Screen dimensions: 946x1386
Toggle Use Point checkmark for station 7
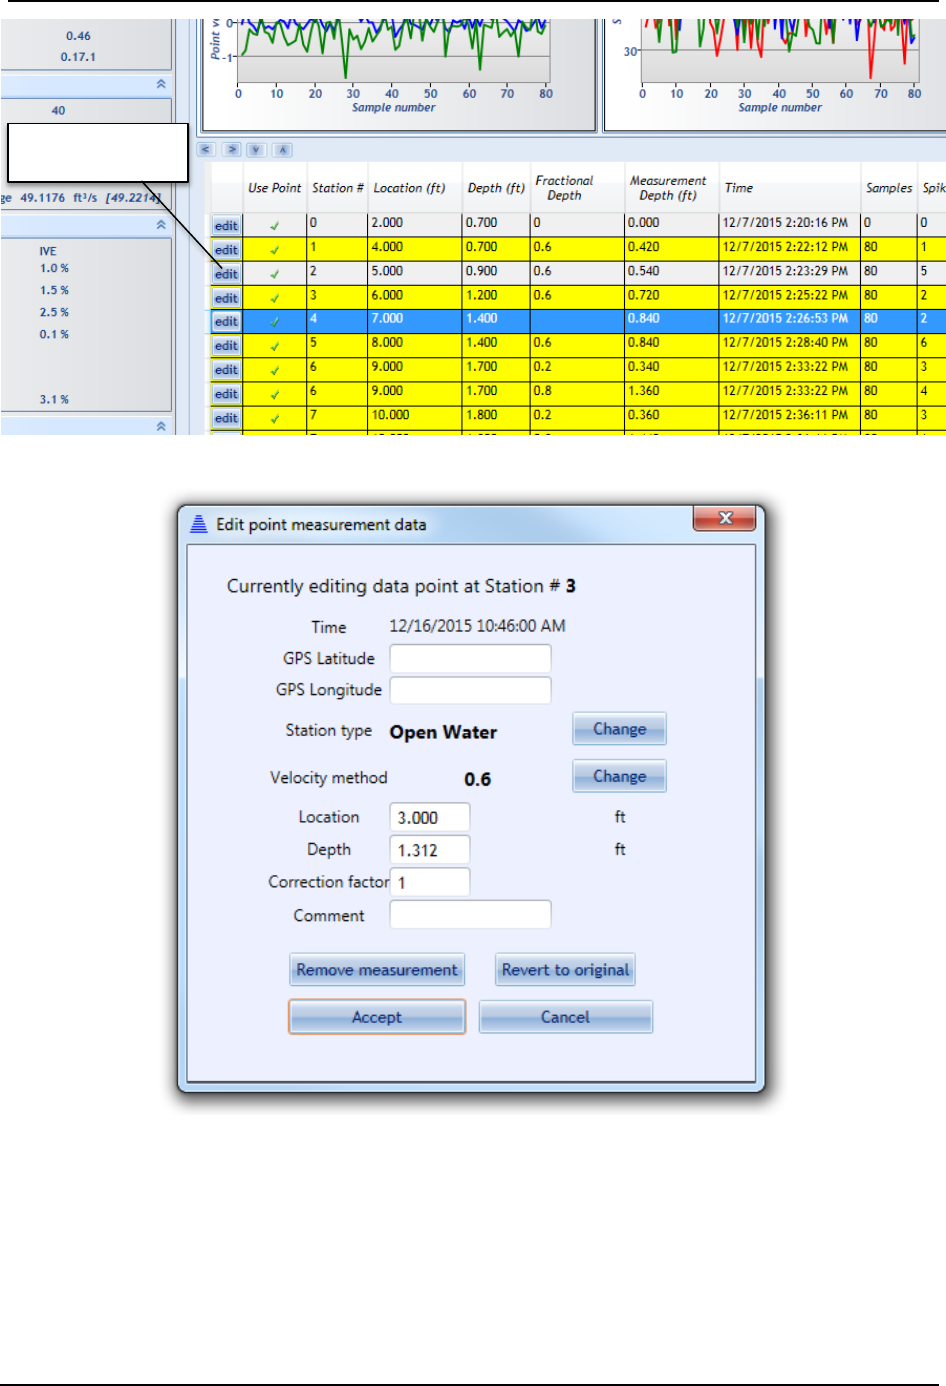(275, 417)
